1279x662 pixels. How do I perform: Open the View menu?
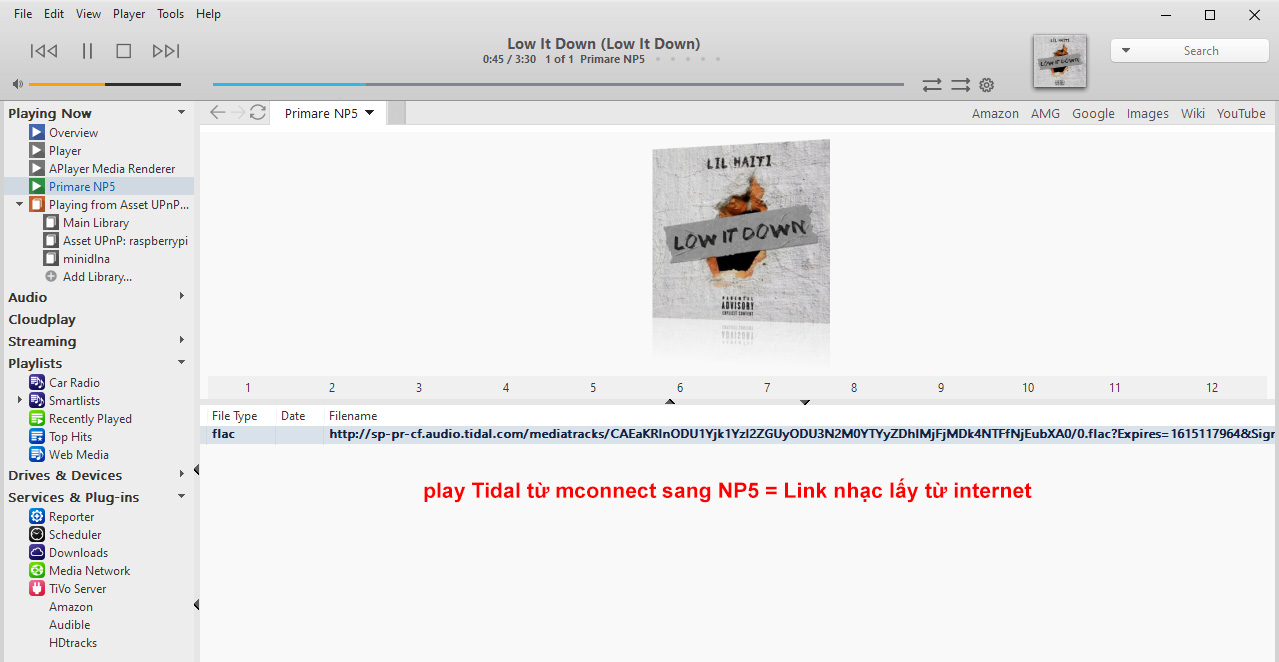(88, 14)
